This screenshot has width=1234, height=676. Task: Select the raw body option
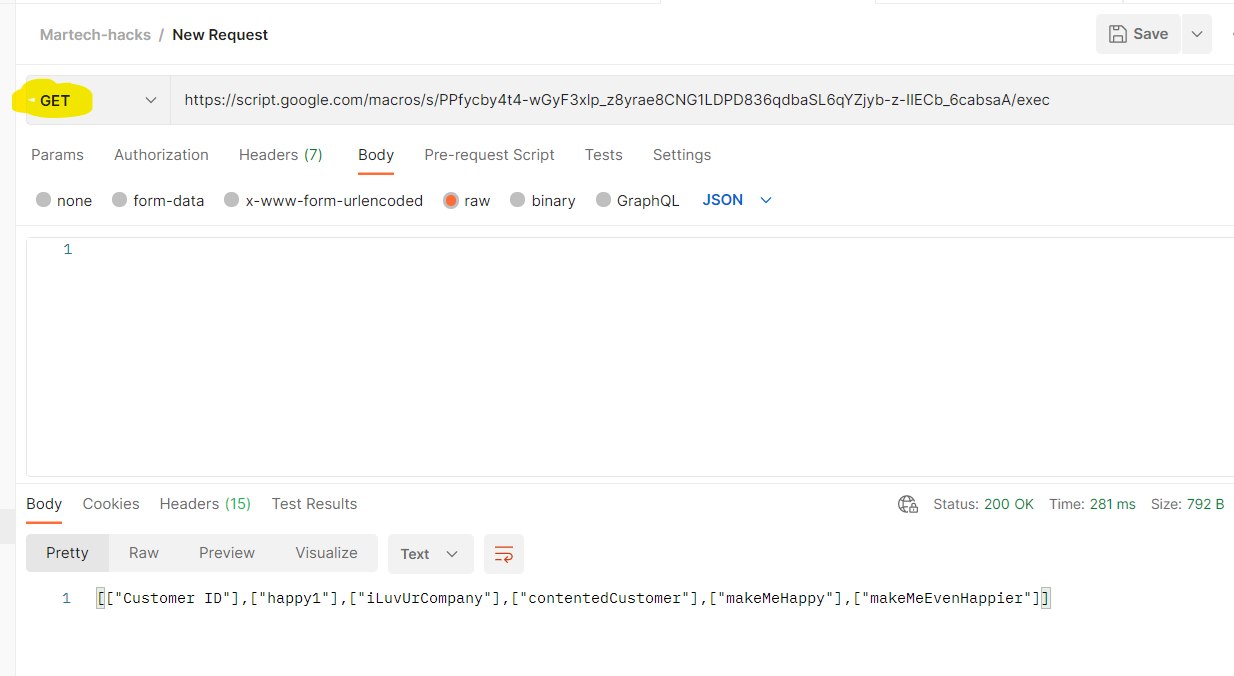click(x=467, y=200)
